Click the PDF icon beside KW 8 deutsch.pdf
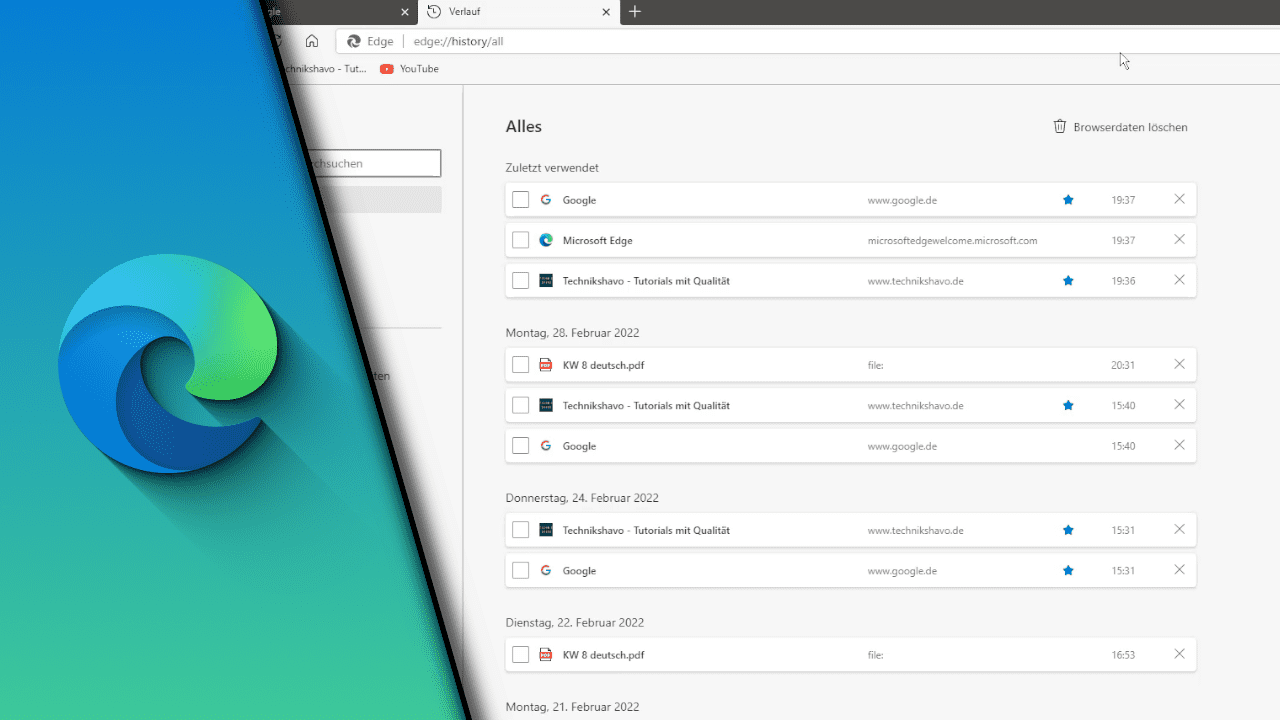The image size is (1280, 720). (546, 365)
